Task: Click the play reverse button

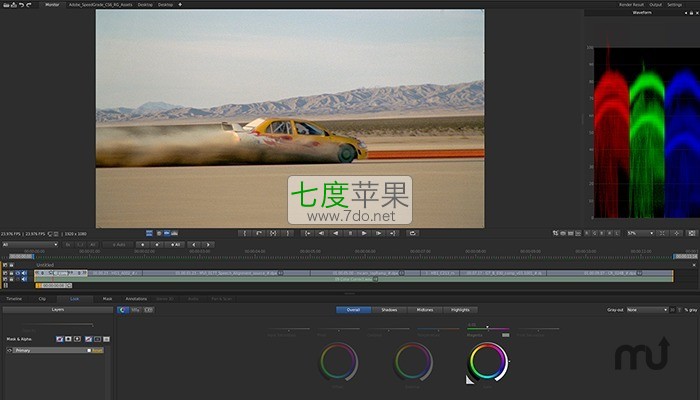Action: click(336, 233)
